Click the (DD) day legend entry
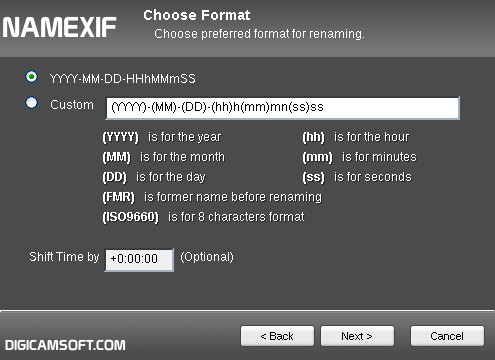This screenshot has height=360, width=495. (154, 177)
